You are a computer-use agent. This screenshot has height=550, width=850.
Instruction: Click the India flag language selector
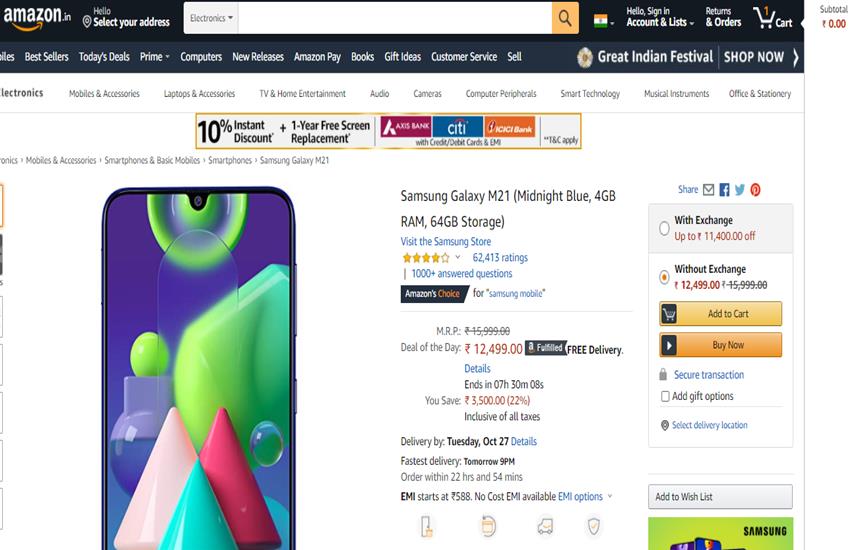pos(602,19)
